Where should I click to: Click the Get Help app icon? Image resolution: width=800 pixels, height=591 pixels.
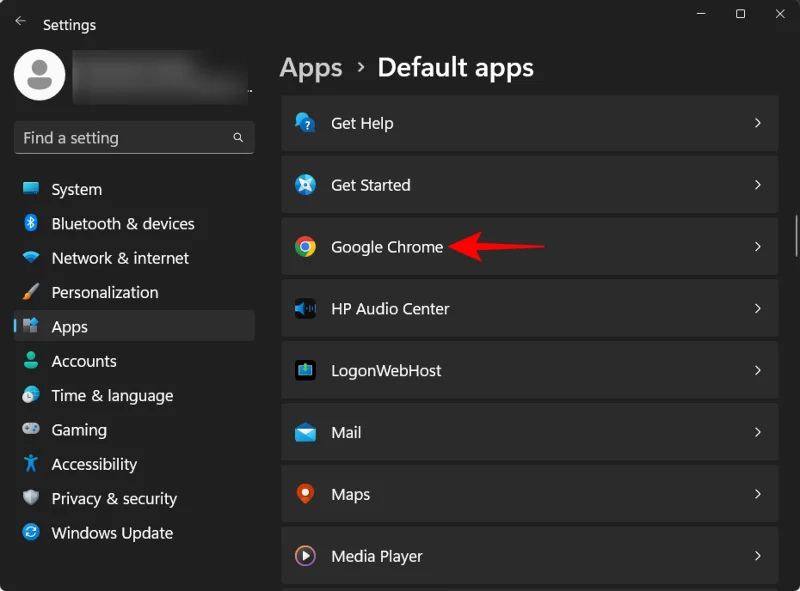click(305, 123)
